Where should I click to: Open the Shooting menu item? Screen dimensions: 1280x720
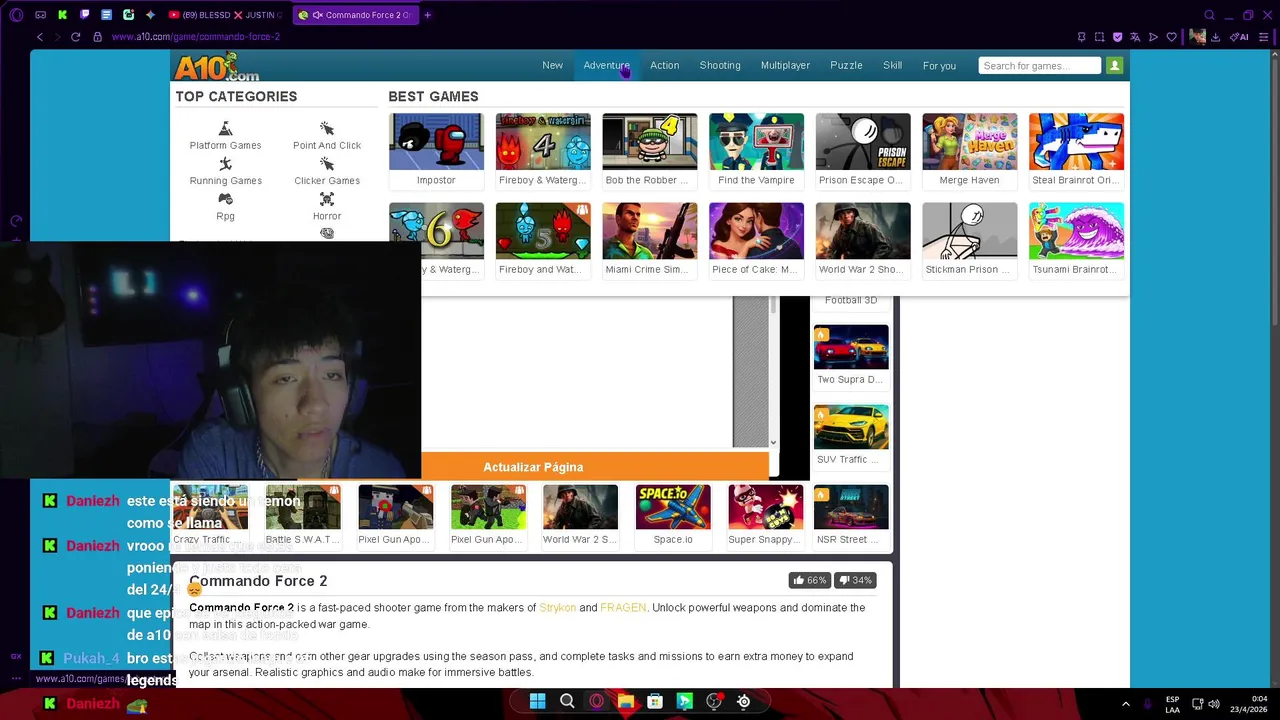[720, 66]
